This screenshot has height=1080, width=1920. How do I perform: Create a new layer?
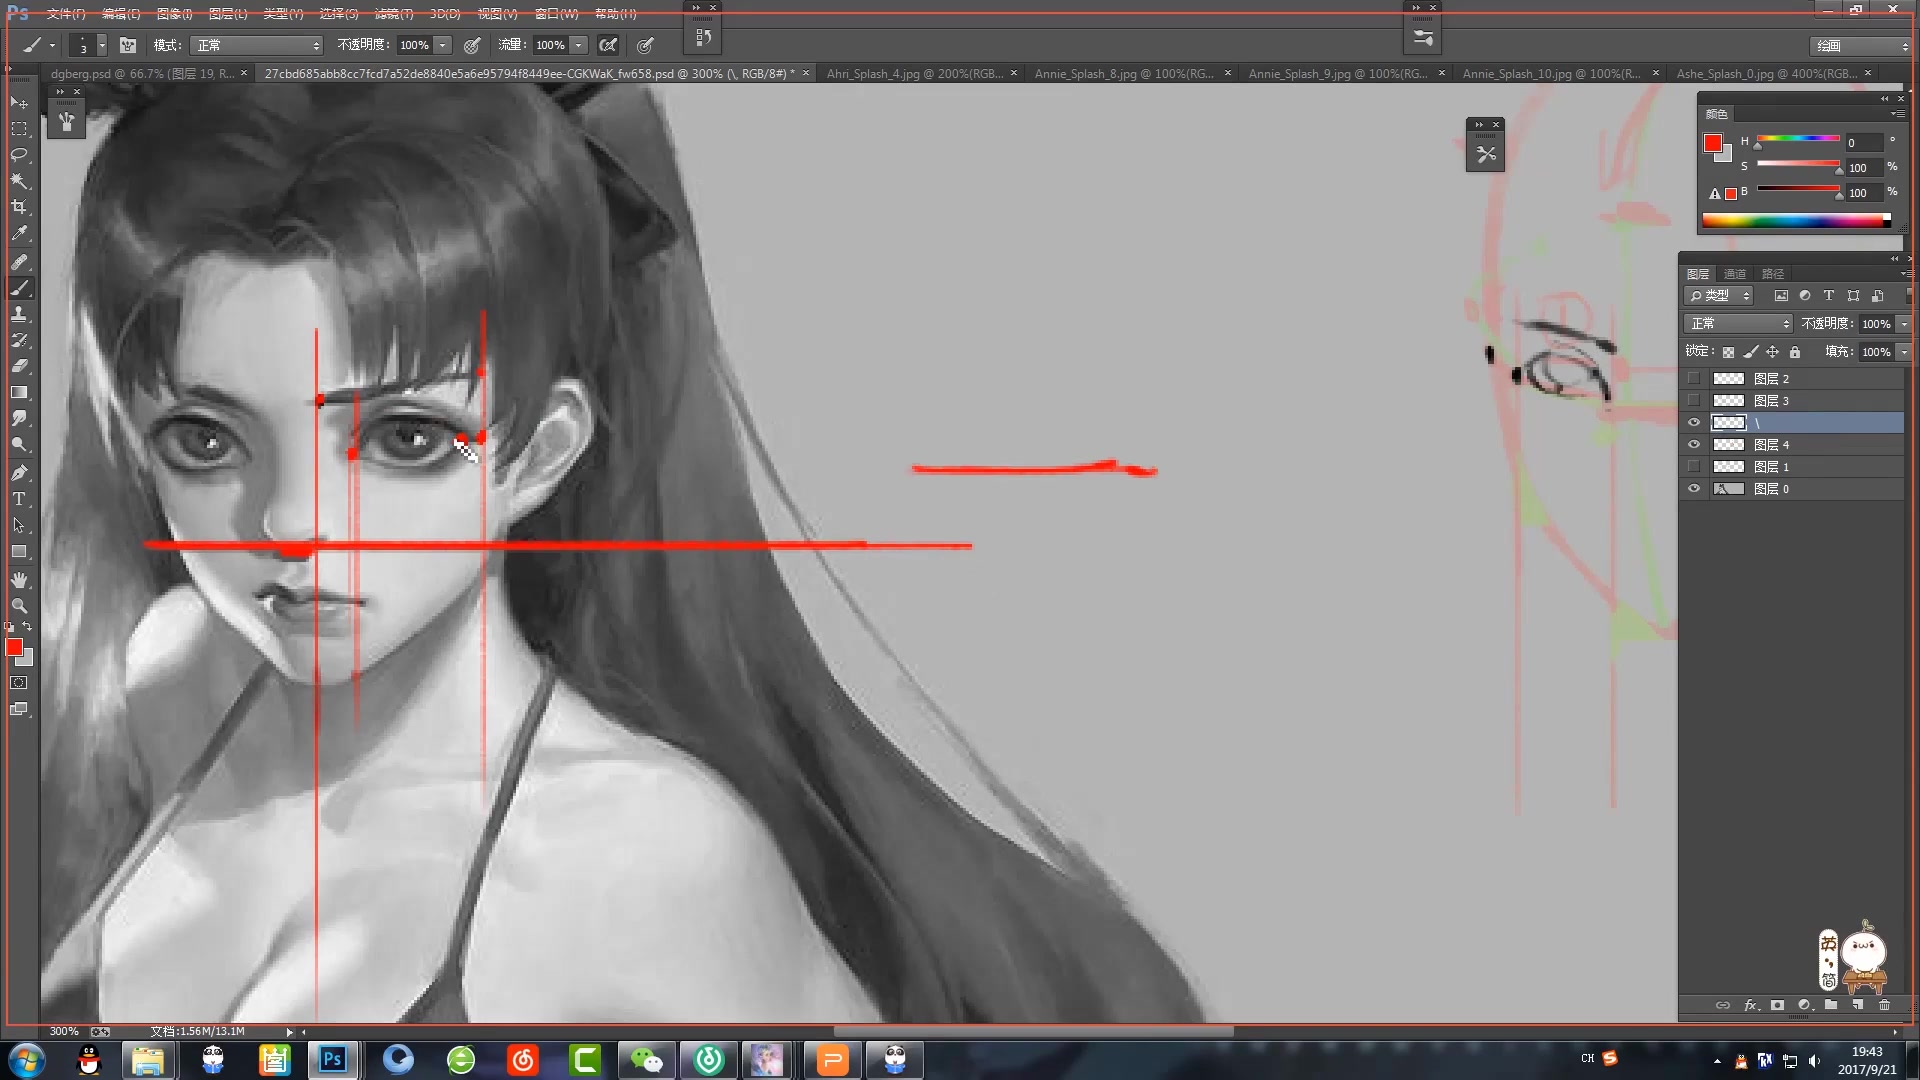coord(1857,1005)
